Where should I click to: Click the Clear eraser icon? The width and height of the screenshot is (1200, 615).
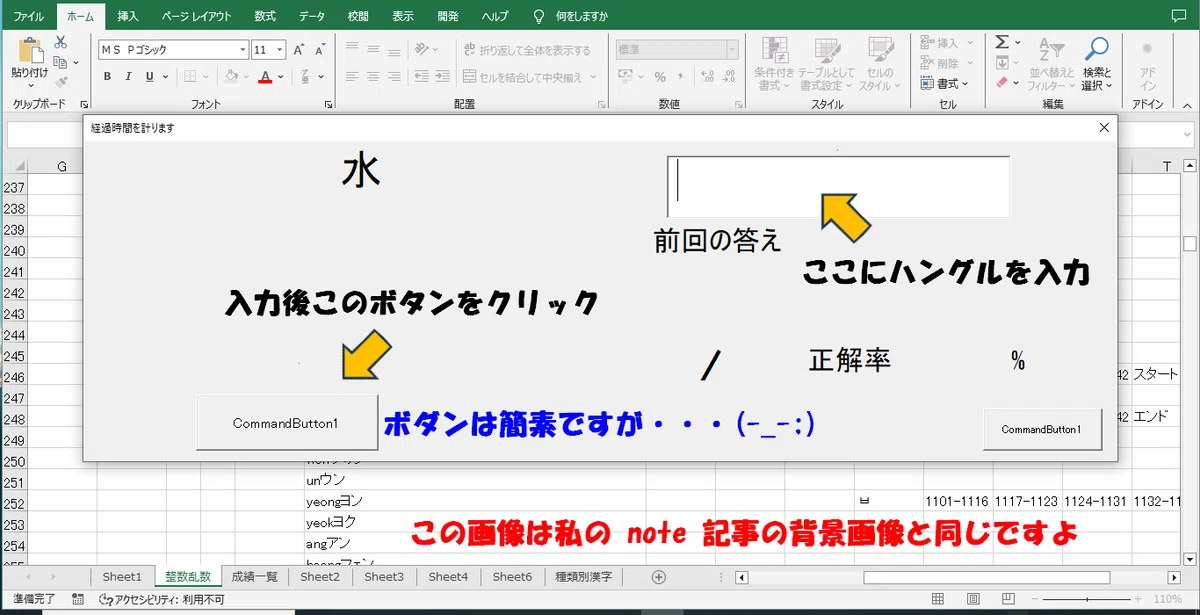1002,83
